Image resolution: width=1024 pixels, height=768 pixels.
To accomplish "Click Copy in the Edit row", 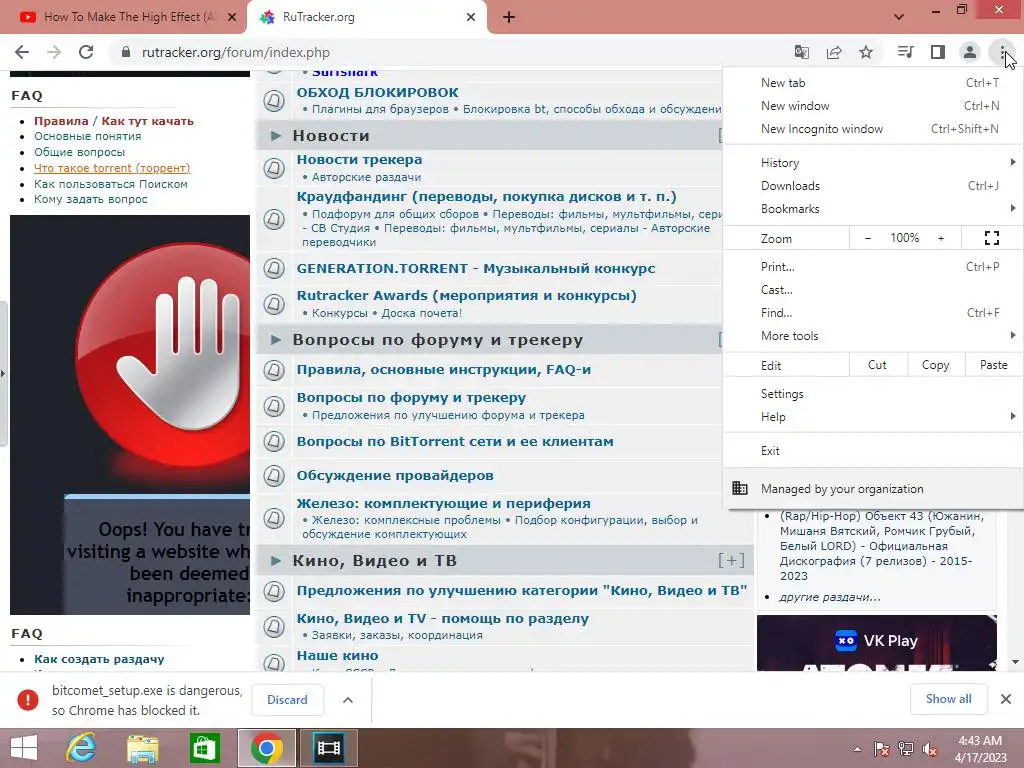I will pos(935,365).
